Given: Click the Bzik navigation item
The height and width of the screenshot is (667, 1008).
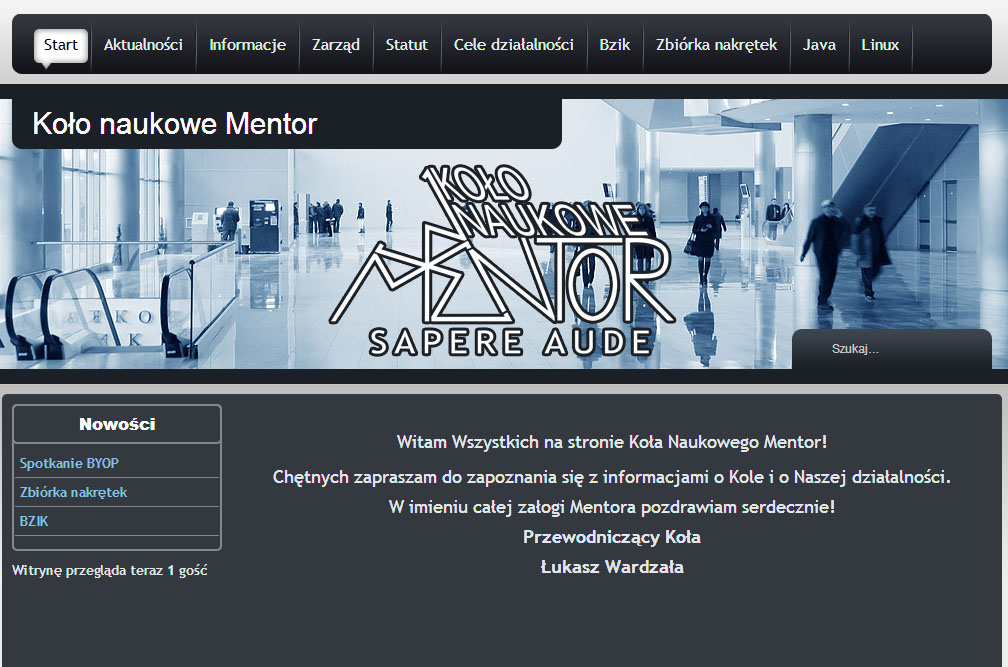Looking at the screenshot, I should pyautogui.click(x=615, y=45).
